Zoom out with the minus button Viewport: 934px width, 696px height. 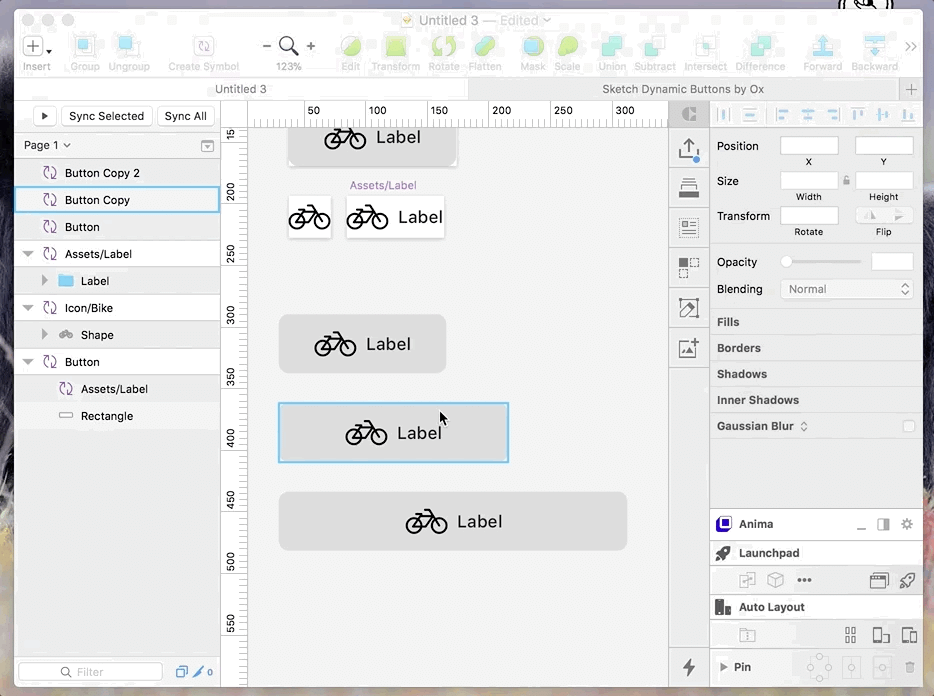pyautogui.click(x=266, y=46)
